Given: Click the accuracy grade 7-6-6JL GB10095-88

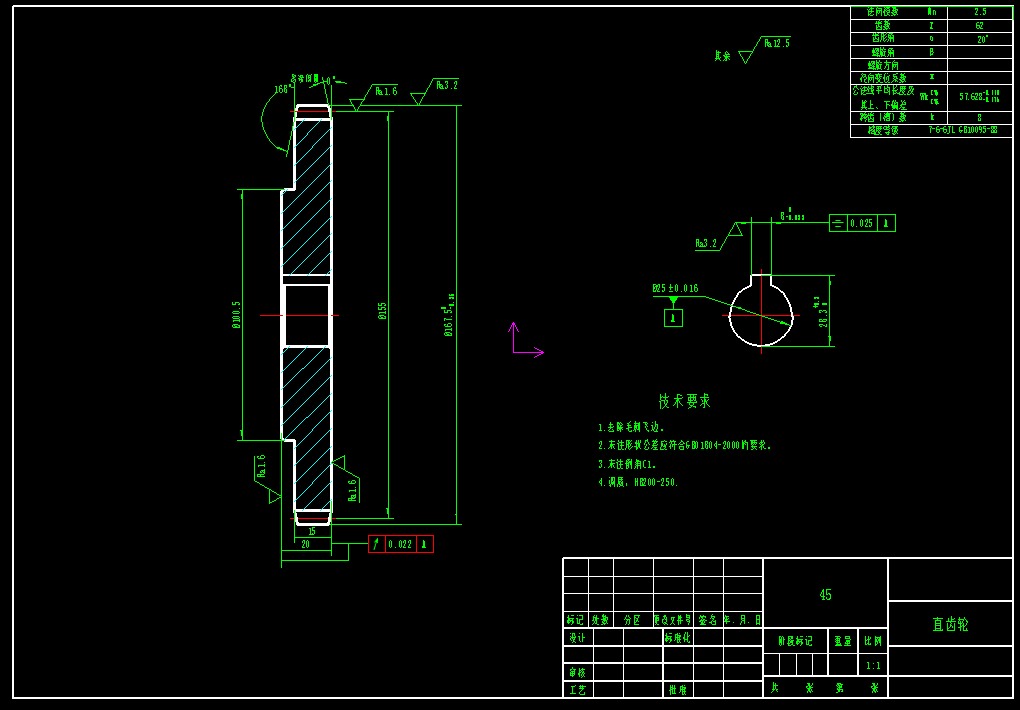Looking at the screenshot, I should click(x=963, y=130).
